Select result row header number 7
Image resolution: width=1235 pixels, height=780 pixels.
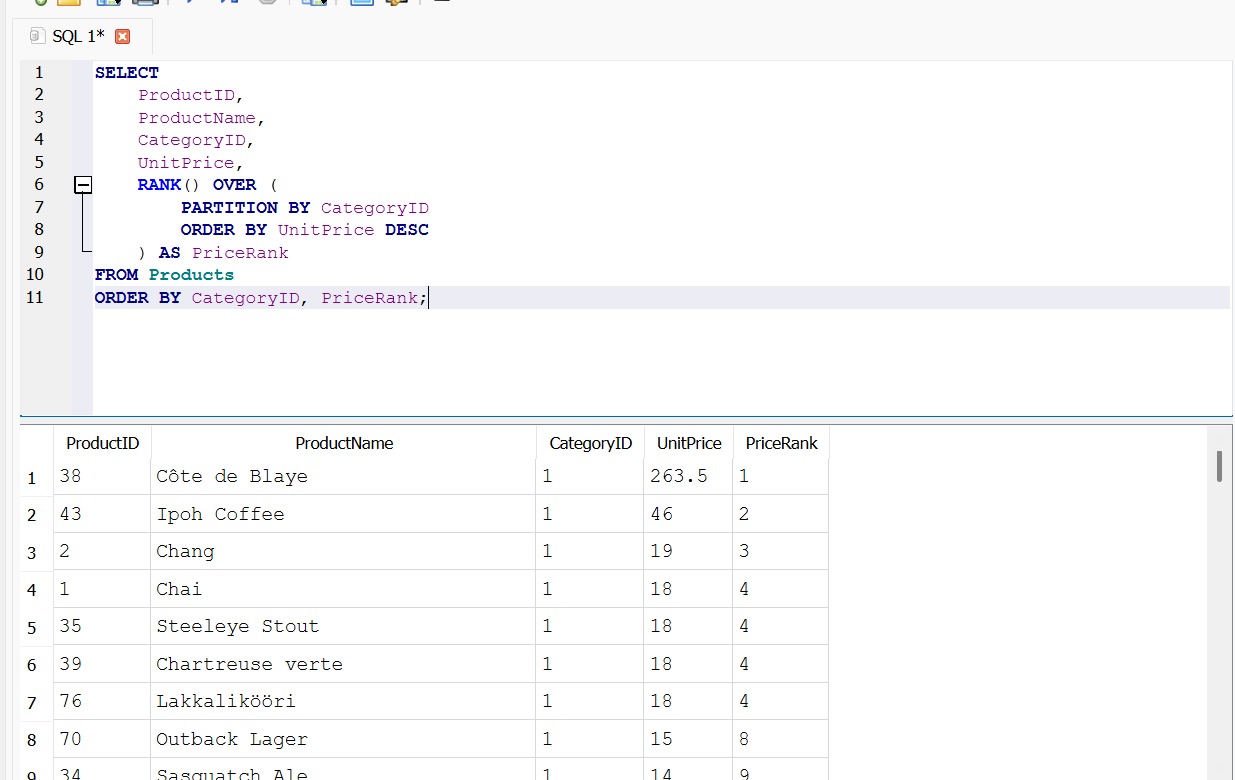32,703
